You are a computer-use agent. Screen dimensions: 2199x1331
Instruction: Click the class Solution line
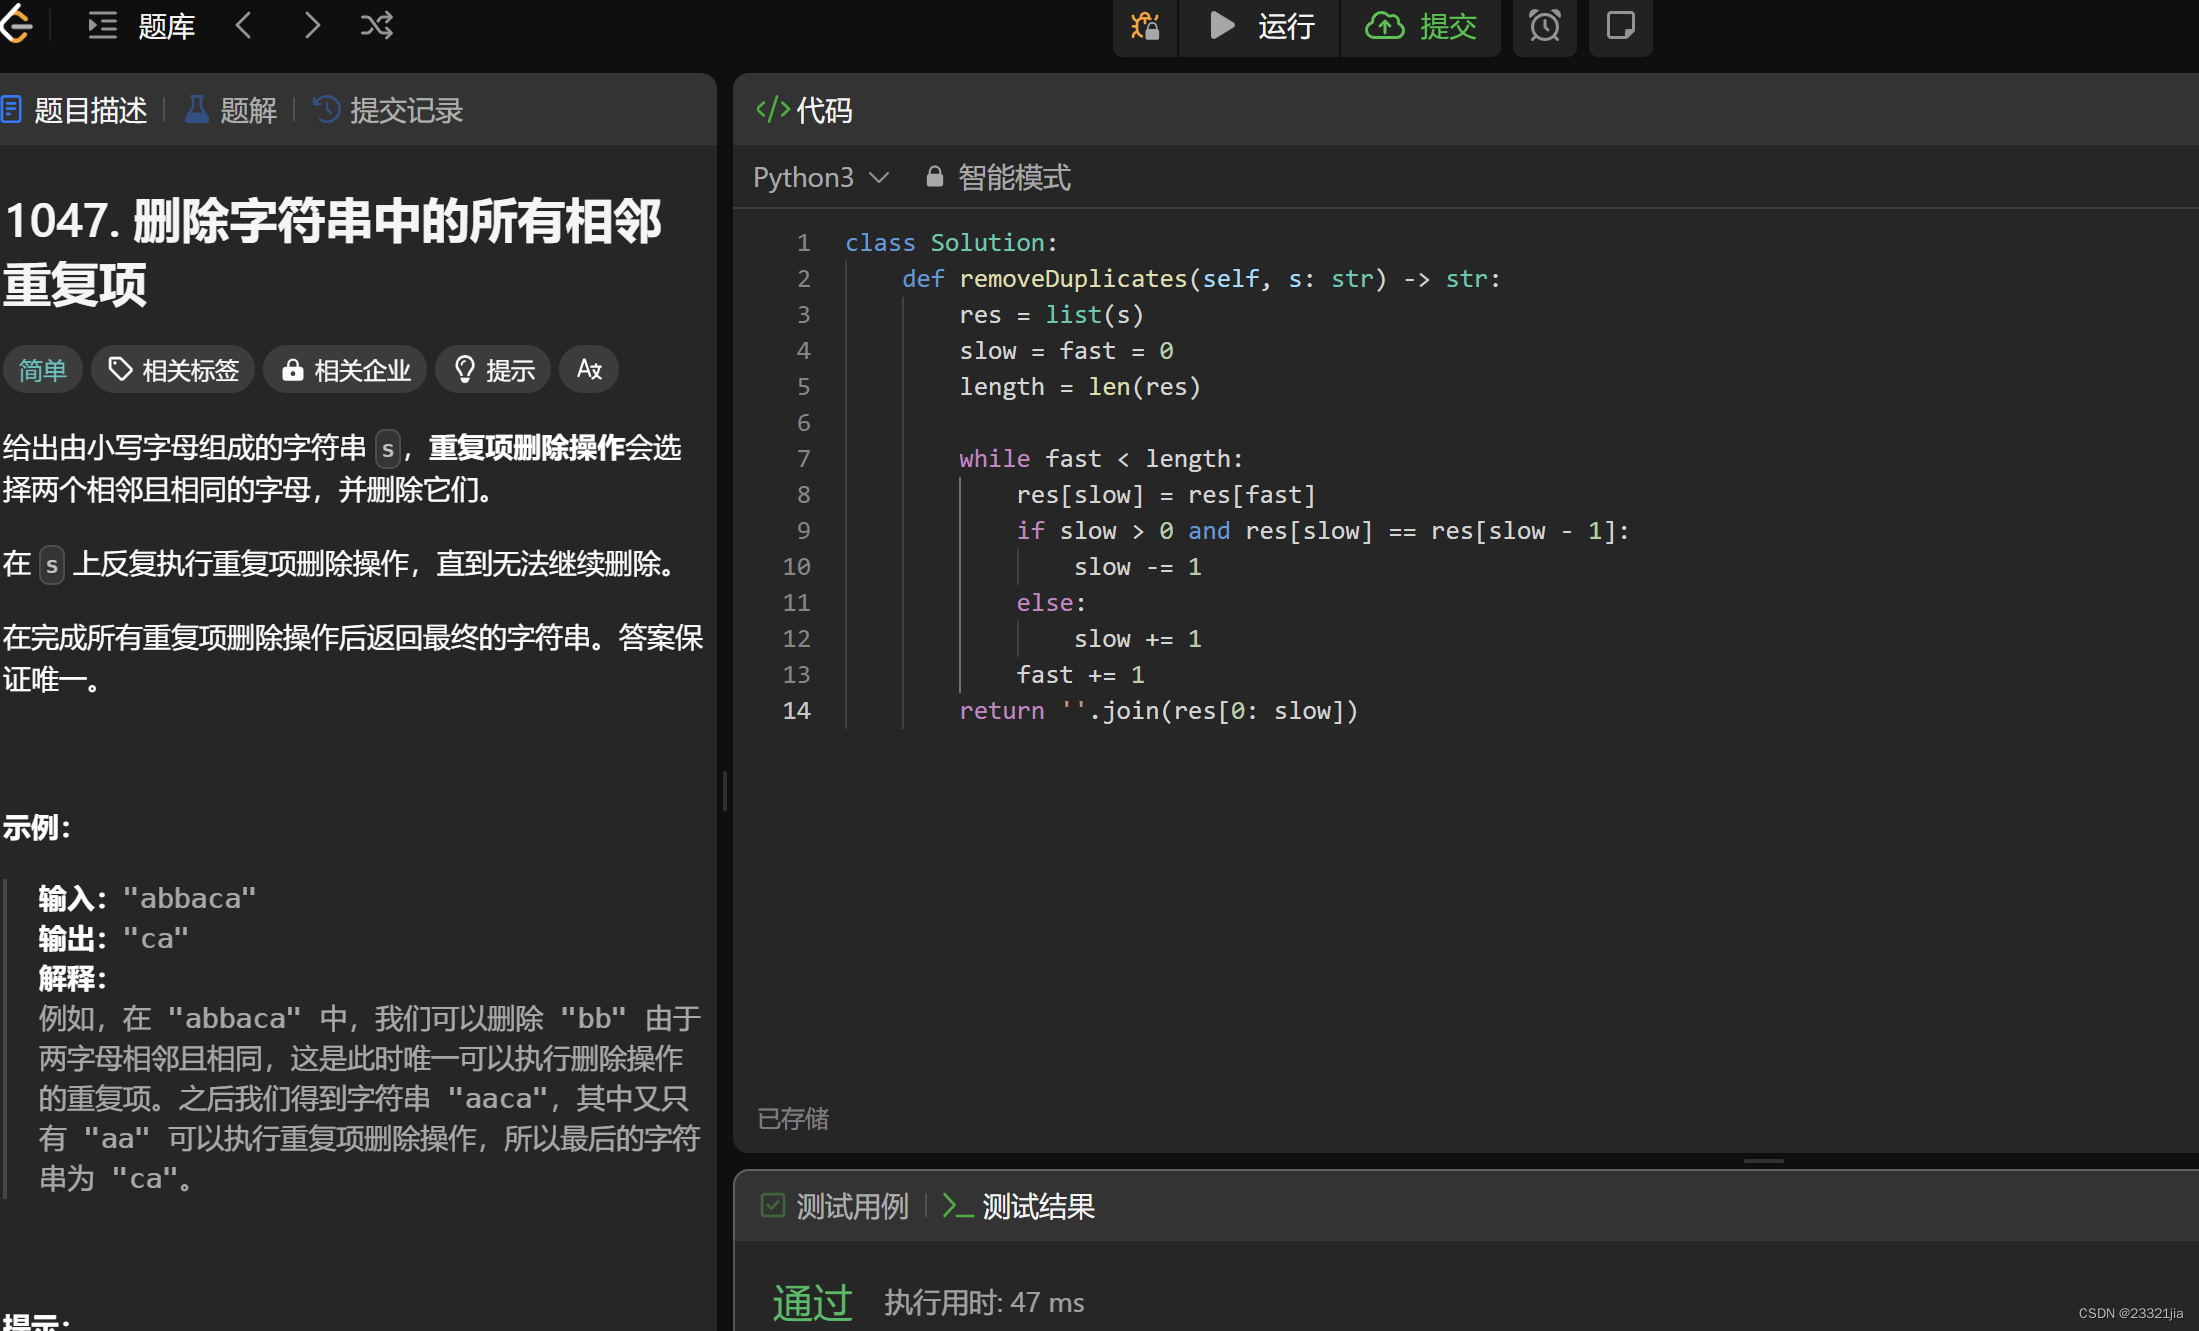coord(951,243)
